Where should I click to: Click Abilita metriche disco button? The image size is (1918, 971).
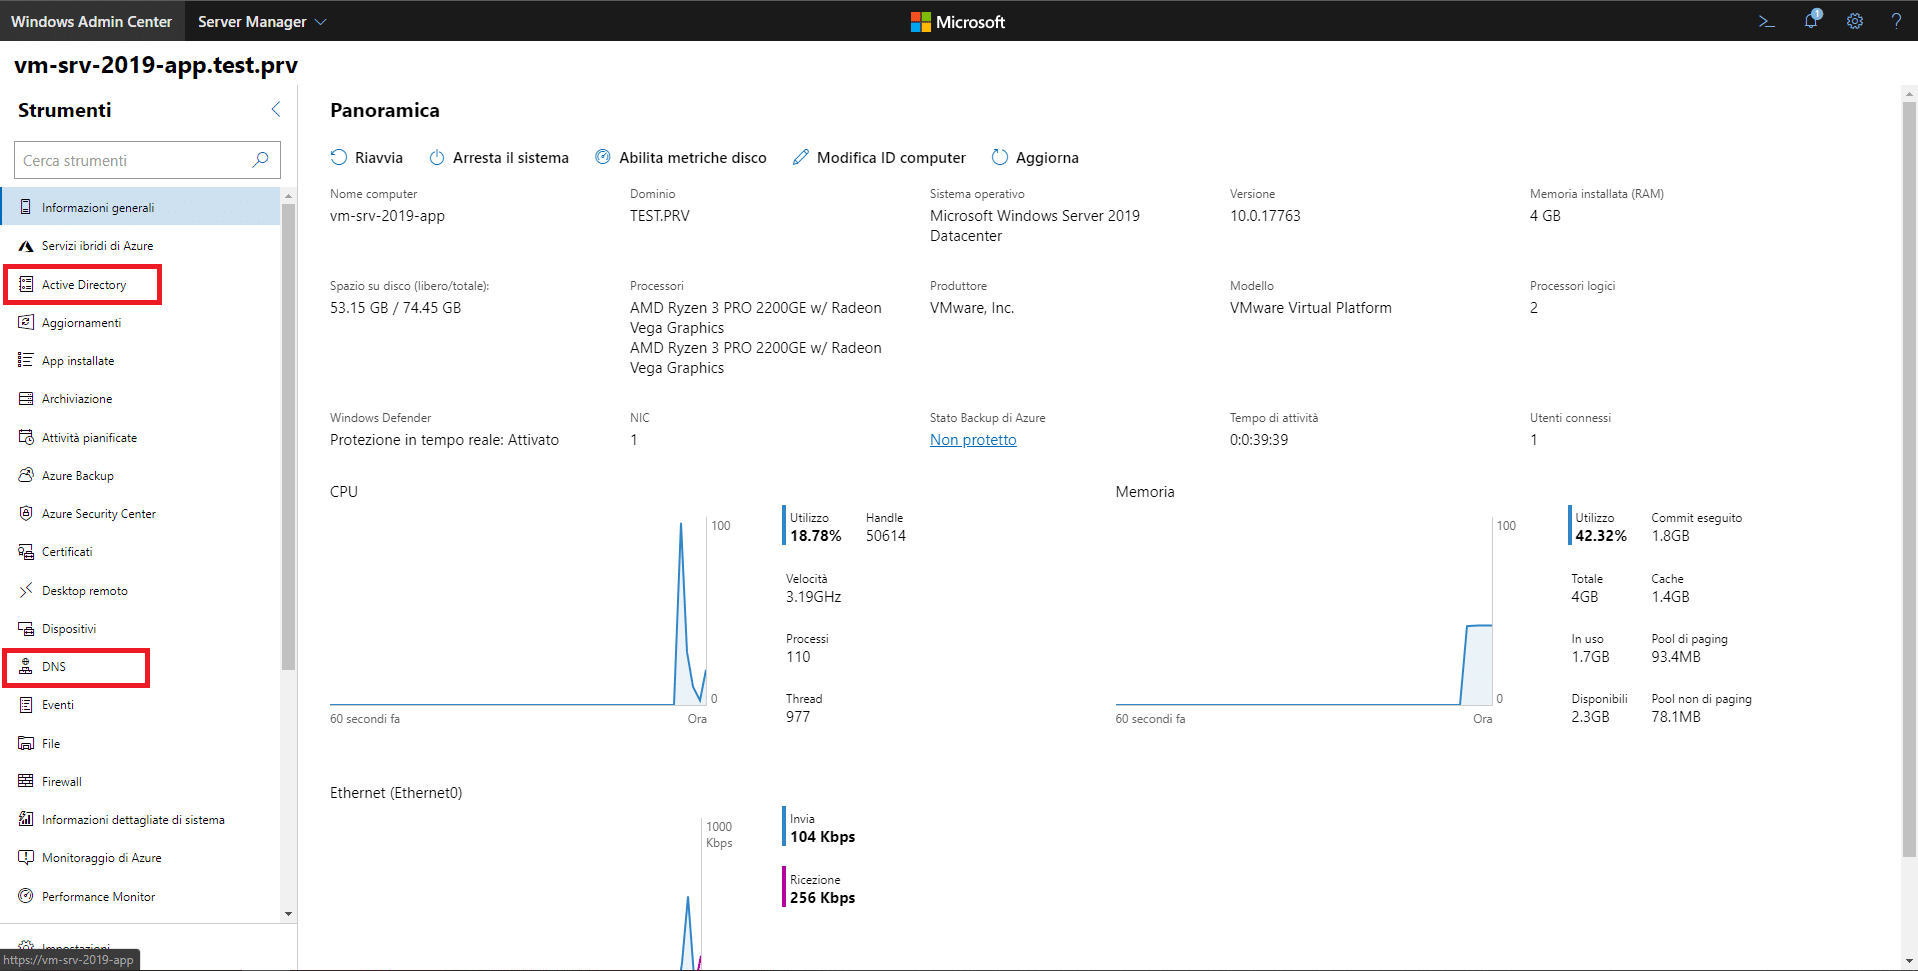(681, 158)
